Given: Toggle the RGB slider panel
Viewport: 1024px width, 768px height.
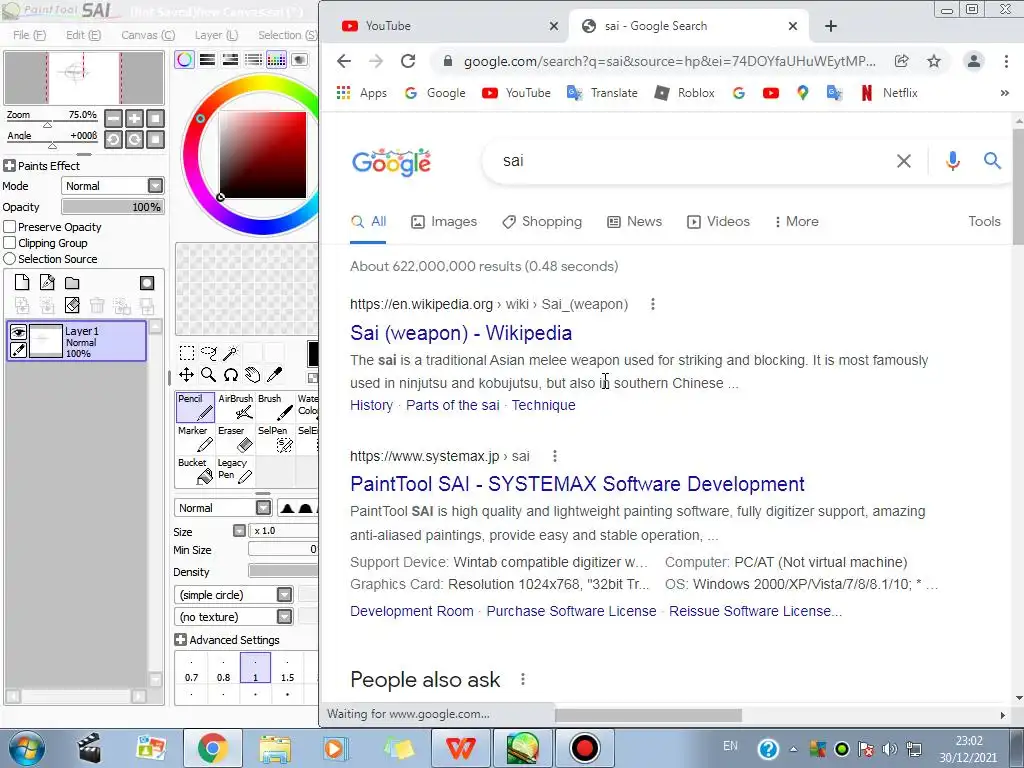Looking at the screenshot, I should coord(208,60).
